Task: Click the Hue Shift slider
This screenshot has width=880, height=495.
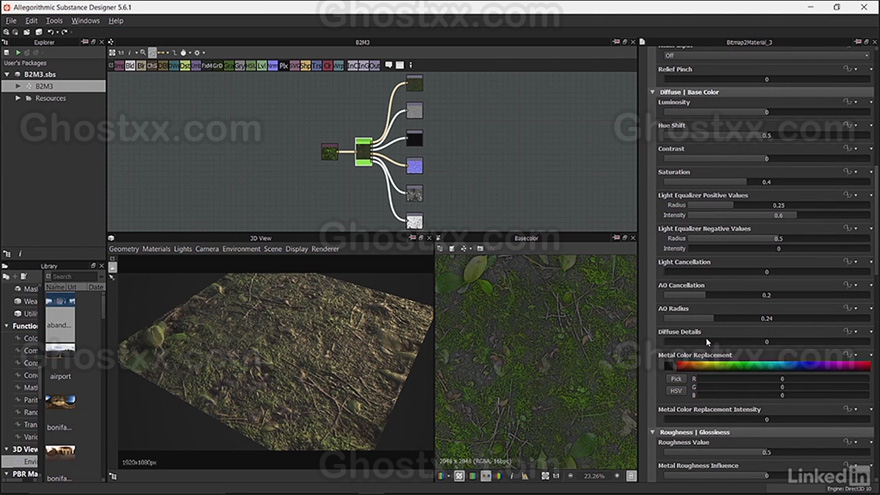Action: coord(767,135)
